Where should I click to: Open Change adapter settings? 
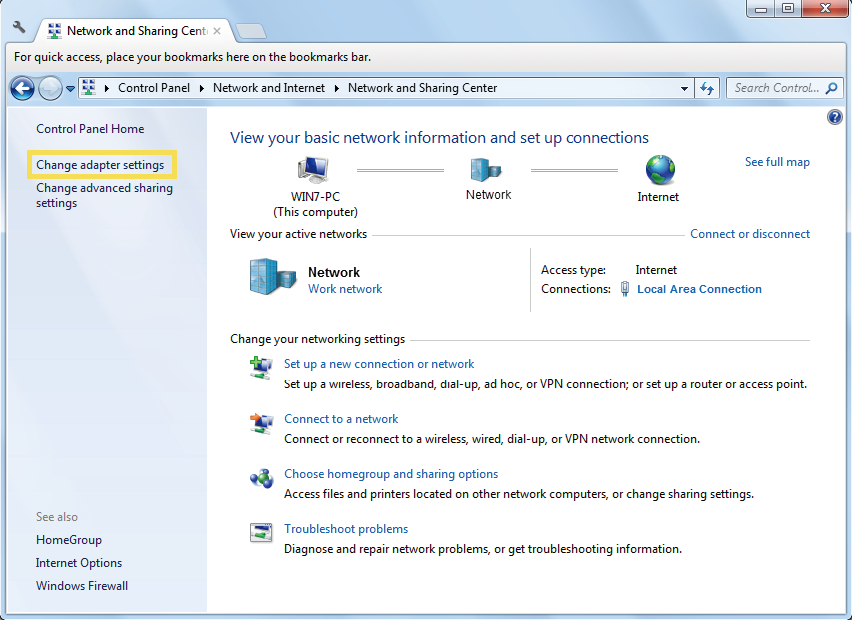click(x=102, y=164)
